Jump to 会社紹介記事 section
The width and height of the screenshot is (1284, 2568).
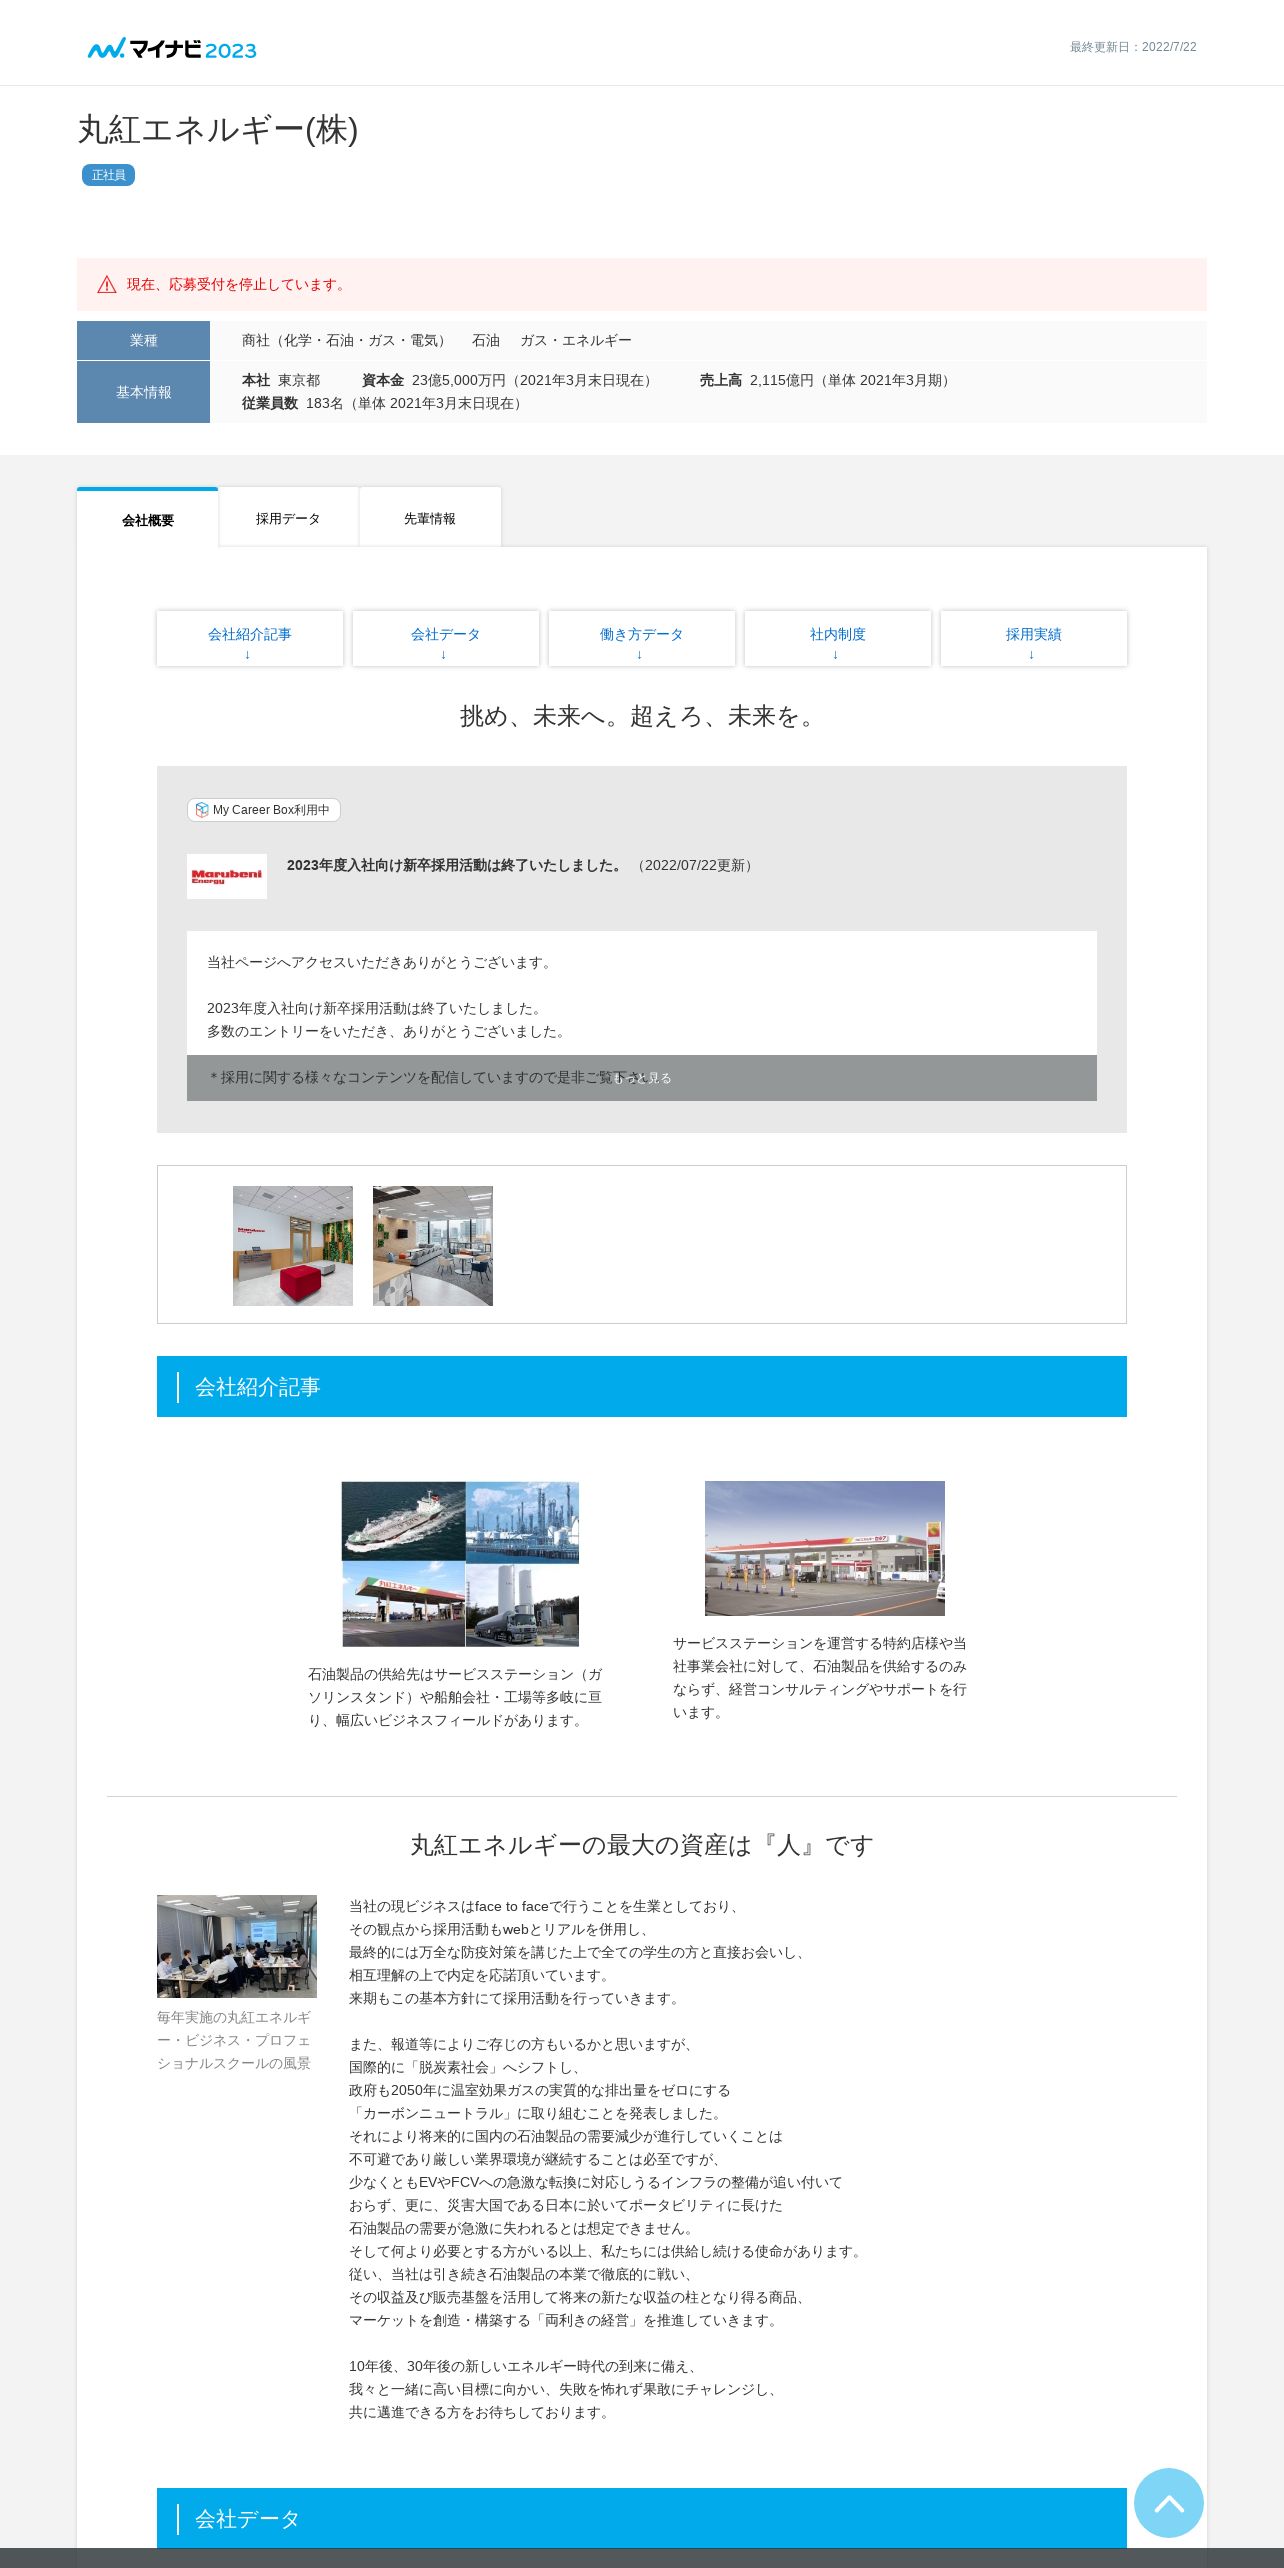pyautogui.click(x=250, y=639)
